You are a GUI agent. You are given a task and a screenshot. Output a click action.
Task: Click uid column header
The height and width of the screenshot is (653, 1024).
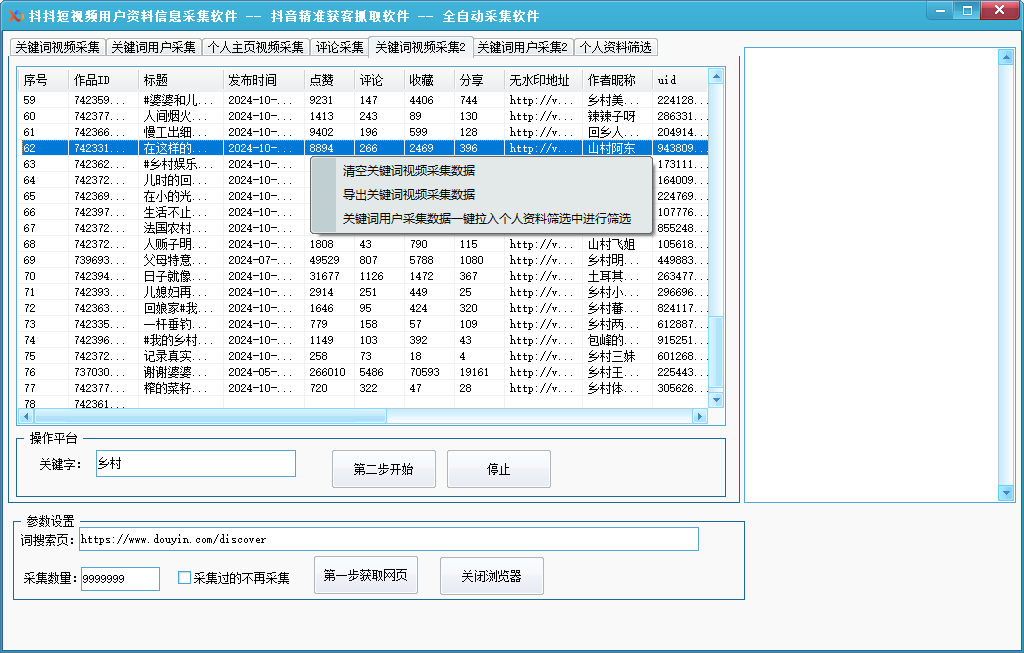[x=680, y=80]
